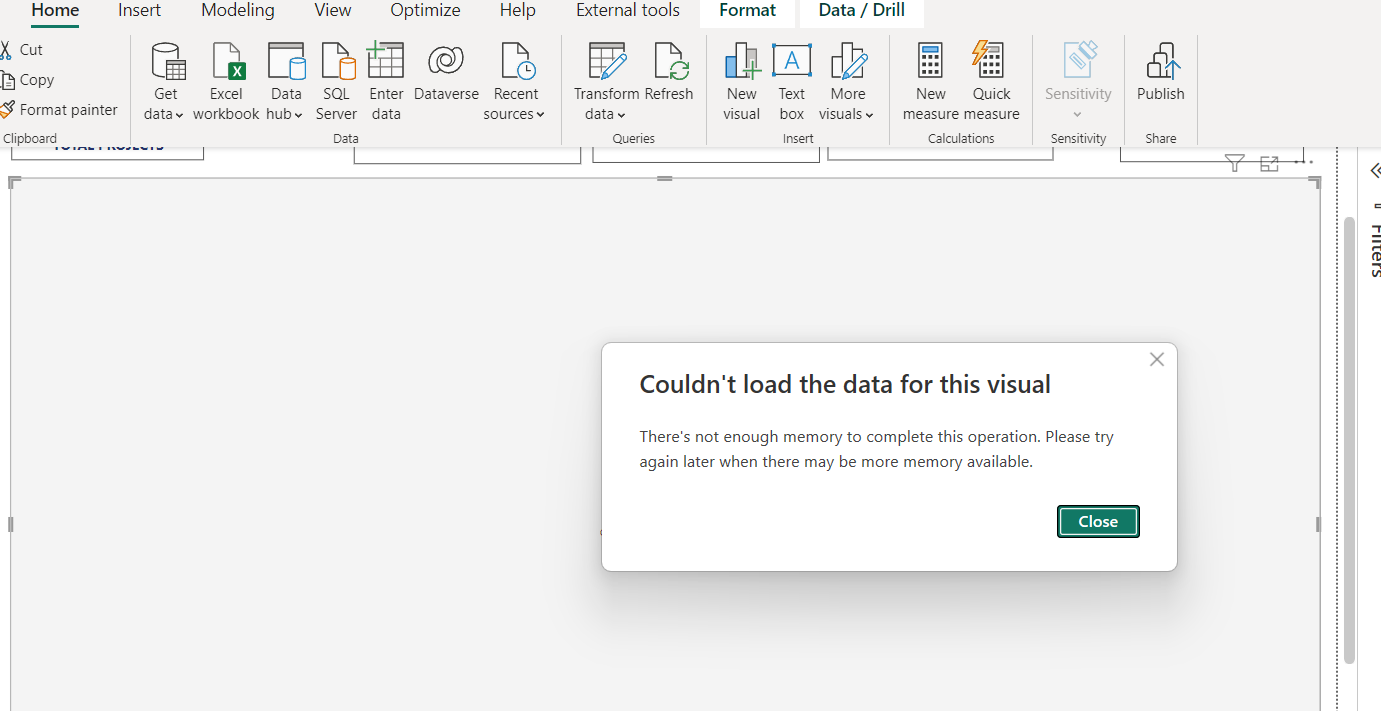Refresh the data queries
This screenshot has width=1381, height=711.
[669, 72]
